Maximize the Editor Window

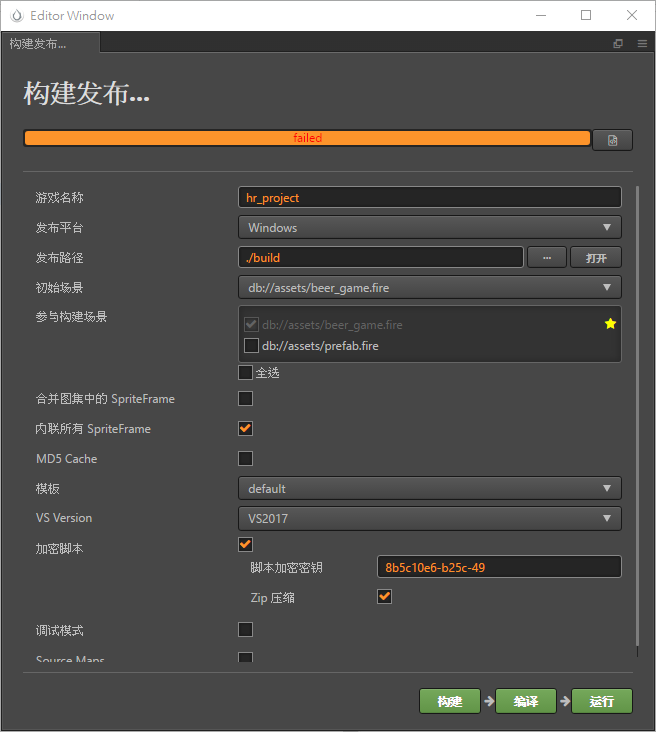pos(586,15)
